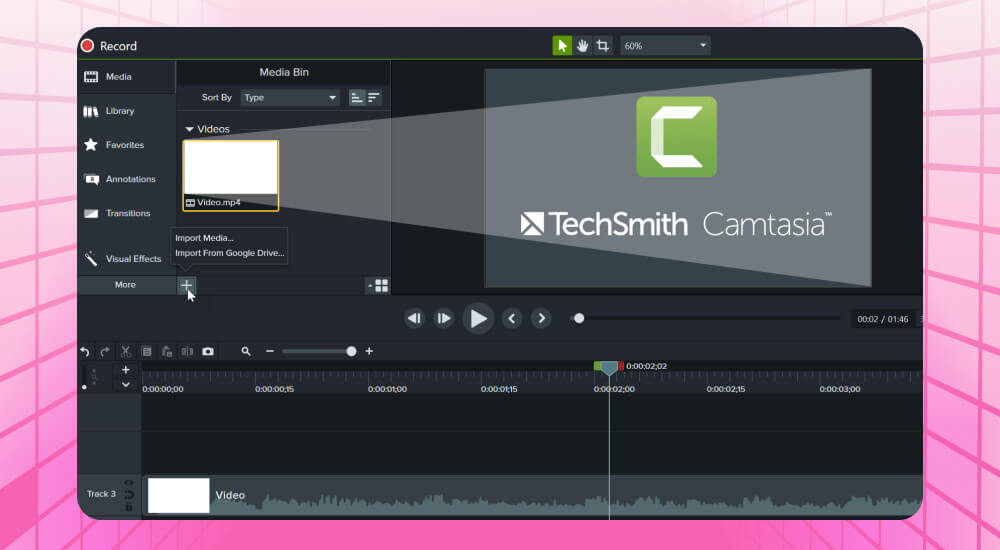1000x550 pixels.
Task: Open the Transitions tab
Action: click(x=126, y=213)
